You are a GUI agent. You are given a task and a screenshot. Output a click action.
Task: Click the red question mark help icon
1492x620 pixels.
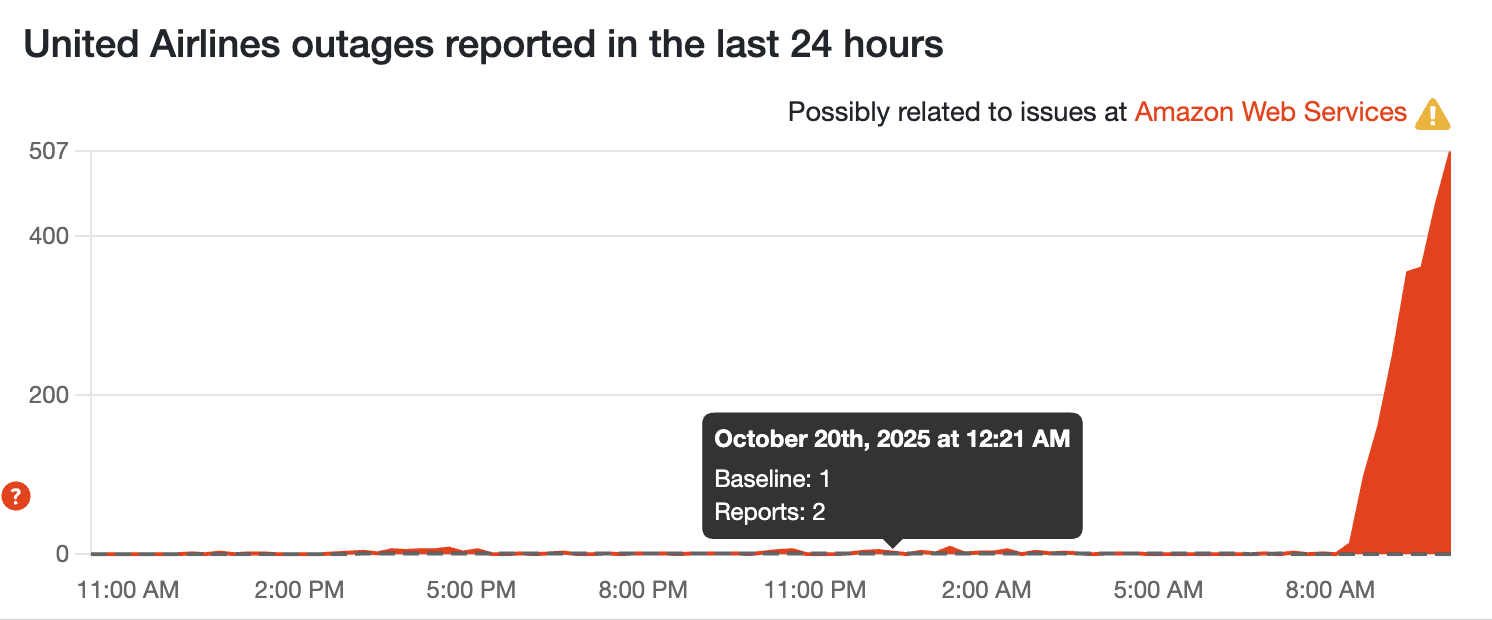16,495
